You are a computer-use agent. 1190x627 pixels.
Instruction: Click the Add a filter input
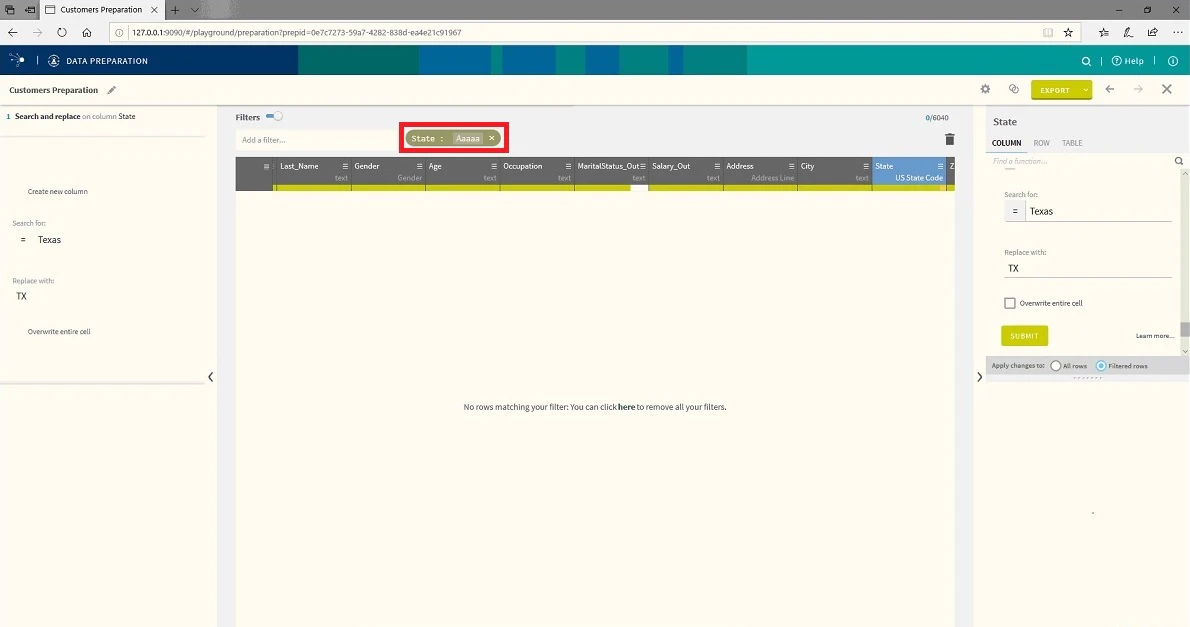coord(317,140)
